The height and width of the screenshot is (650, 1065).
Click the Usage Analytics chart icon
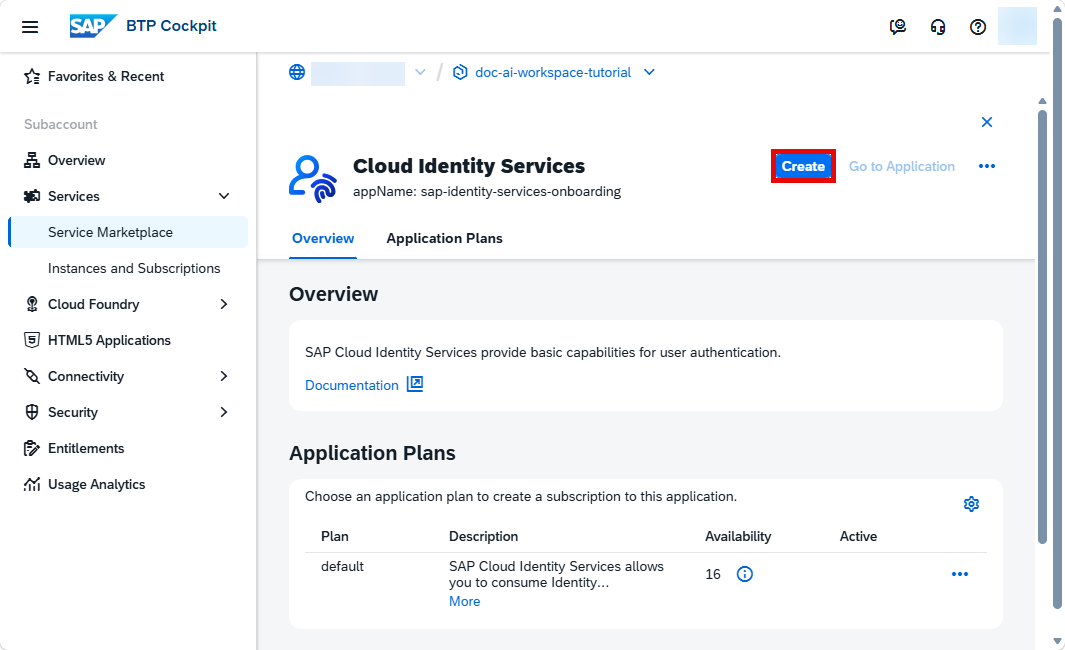32,484
